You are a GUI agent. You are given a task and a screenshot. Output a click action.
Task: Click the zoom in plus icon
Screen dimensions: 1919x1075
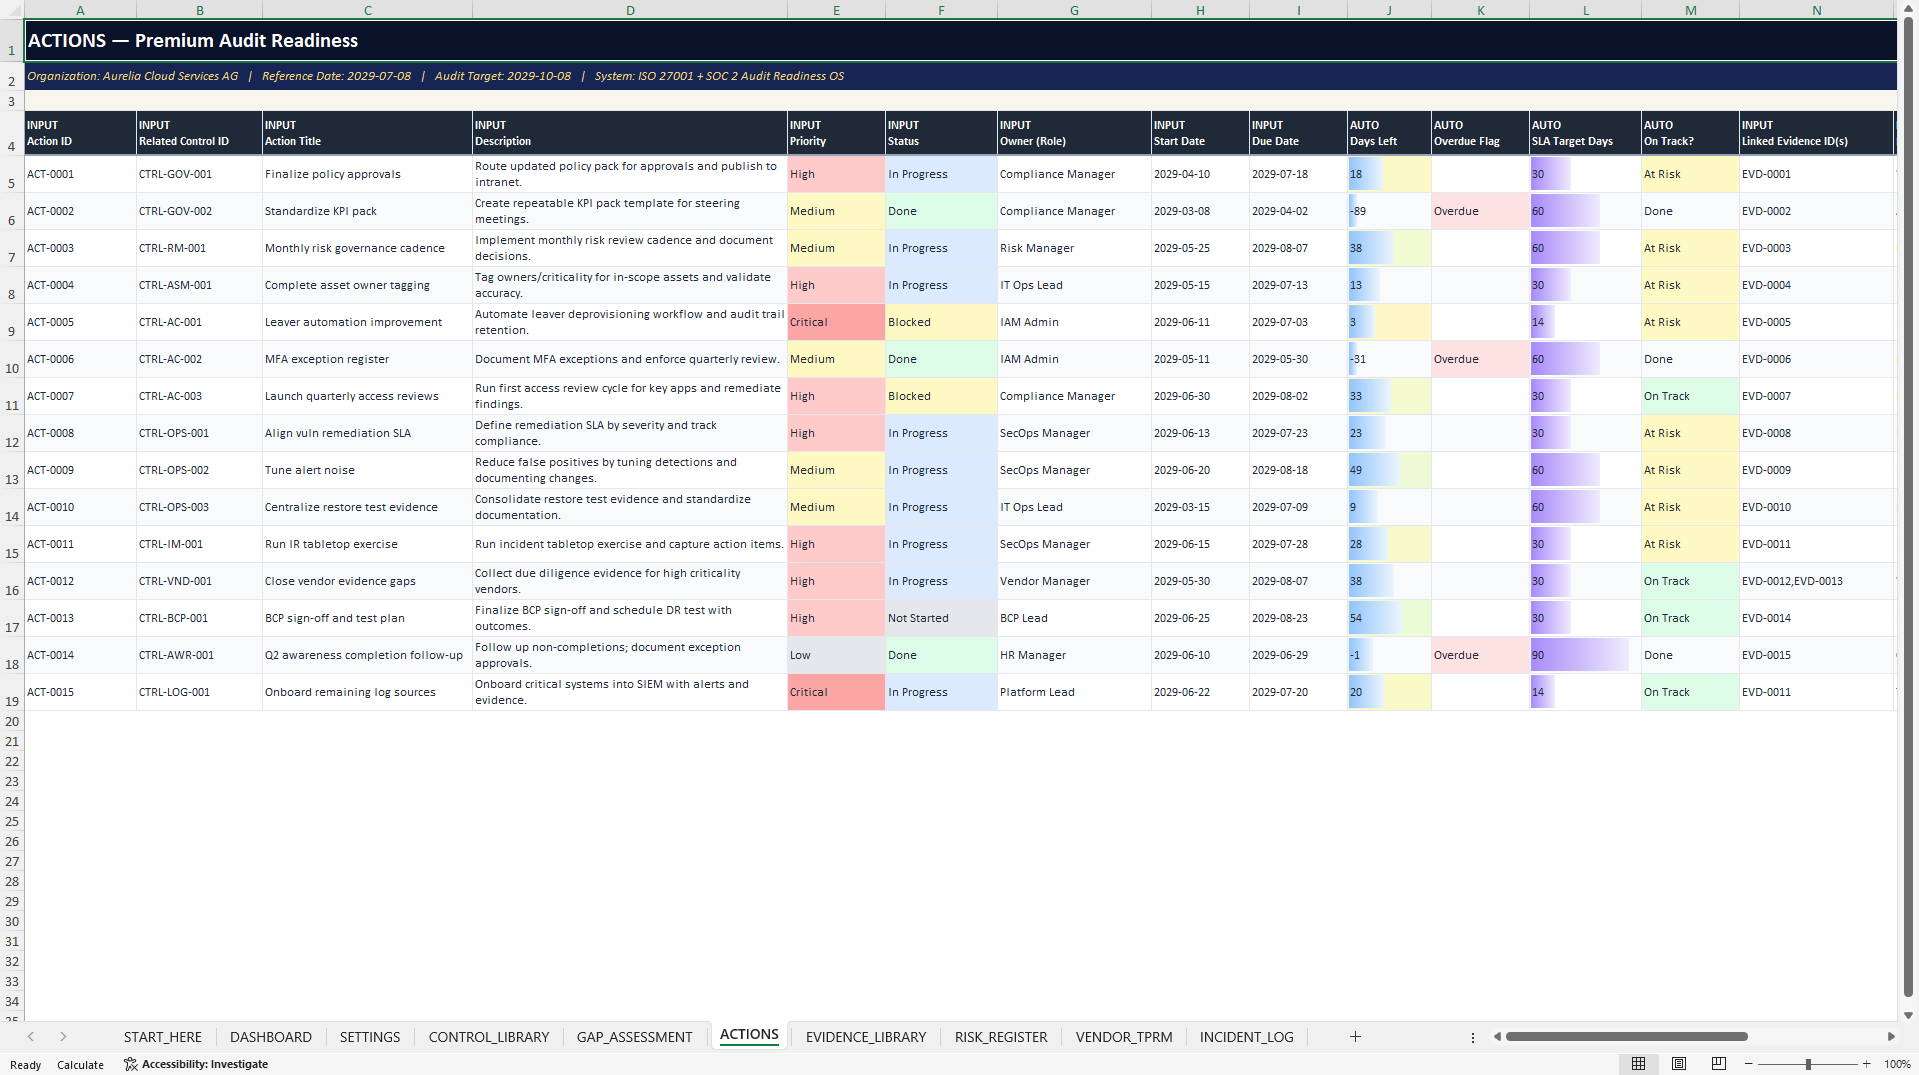pos(1866,1064)
